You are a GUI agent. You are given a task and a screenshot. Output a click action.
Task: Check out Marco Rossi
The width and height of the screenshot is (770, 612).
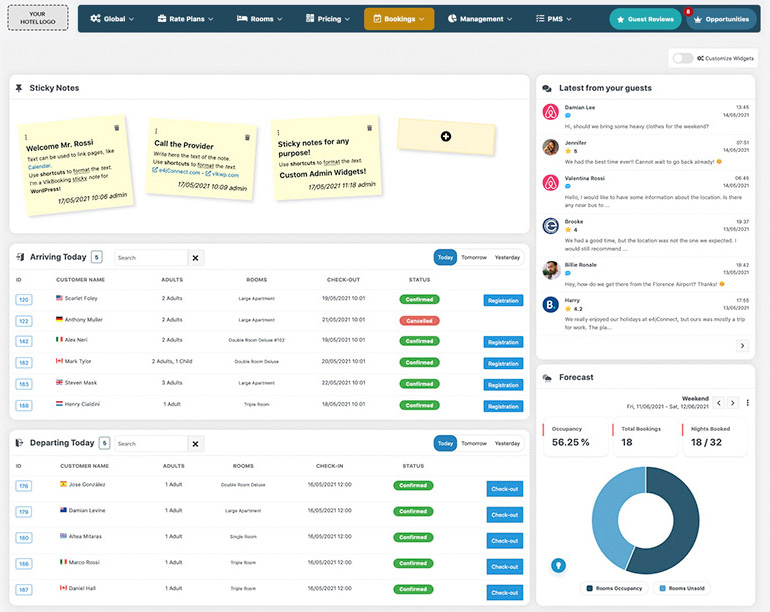505,567
